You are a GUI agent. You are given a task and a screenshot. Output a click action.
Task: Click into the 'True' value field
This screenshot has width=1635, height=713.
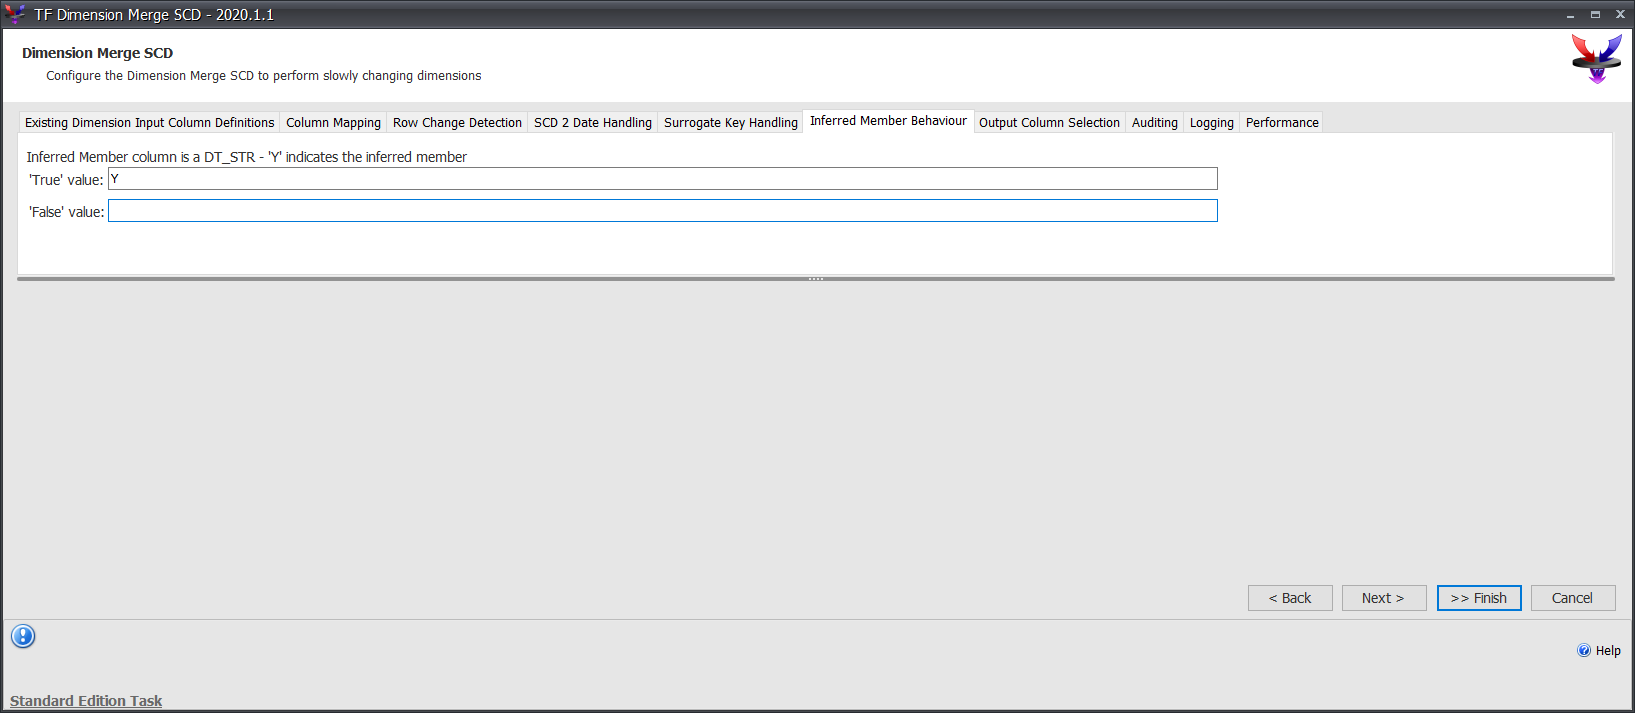[x=662, y=179]
